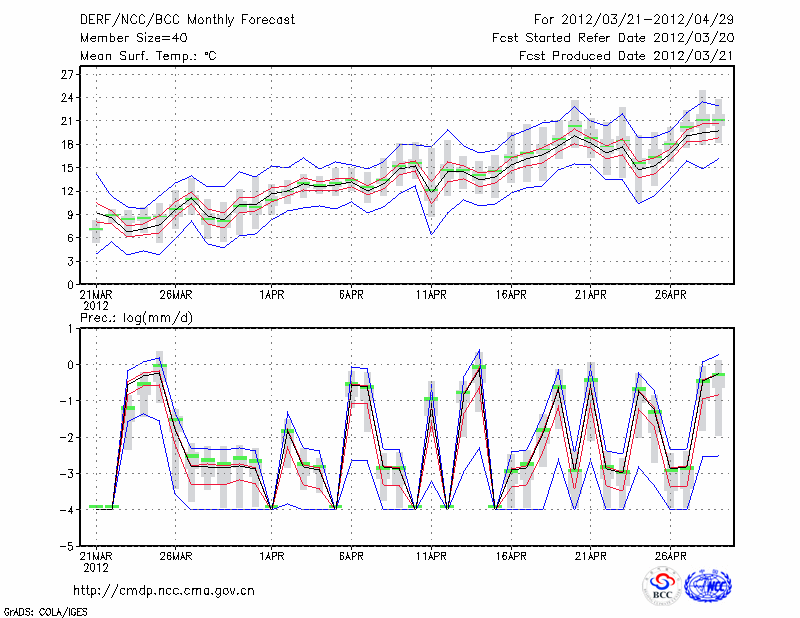This screenshot has height=618, width=800.
Task: Pick 11APR on the precipitation chart axis
Action: [431, 556]
